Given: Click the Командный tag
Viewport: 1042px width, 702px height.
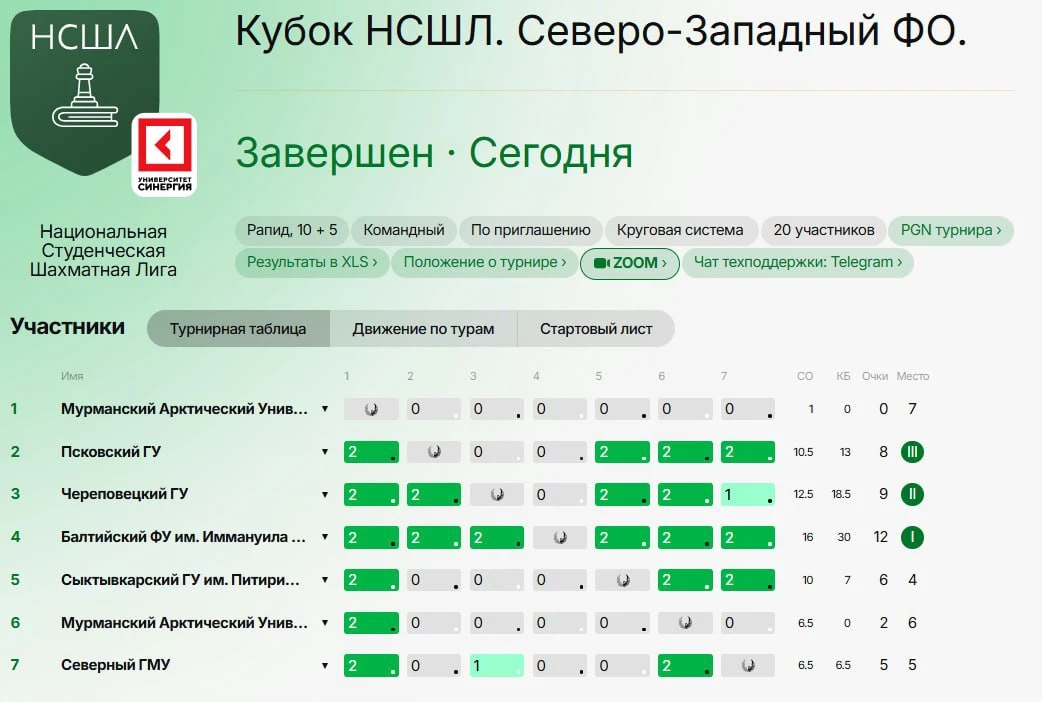Looking at the screenshot, I should click(x=403, y=230).
